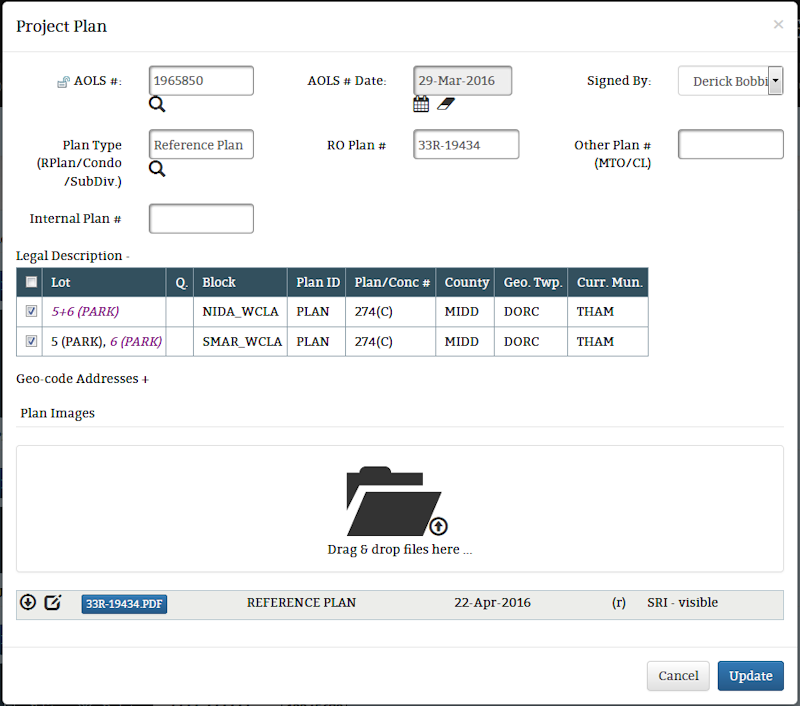Open the calendar picker for AOLS # Date
This screenshot has height=706, width=800.
click(x=421, y=104)
